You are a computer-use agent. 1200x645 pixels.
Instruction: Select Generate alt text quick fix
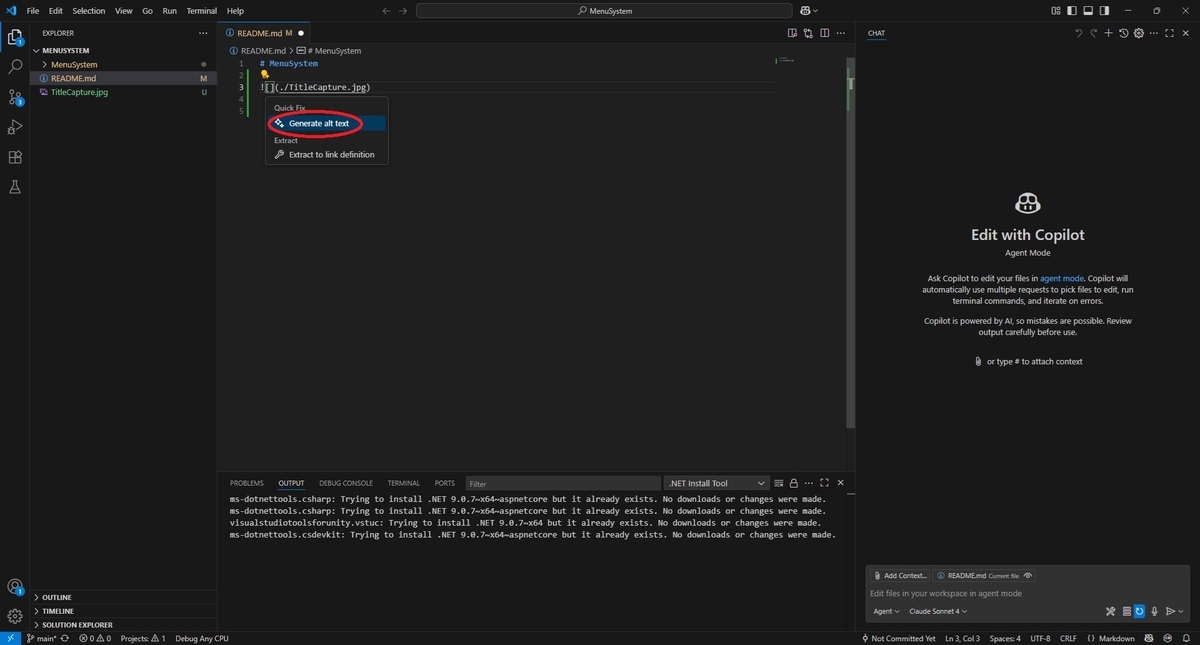coord(319,123)
